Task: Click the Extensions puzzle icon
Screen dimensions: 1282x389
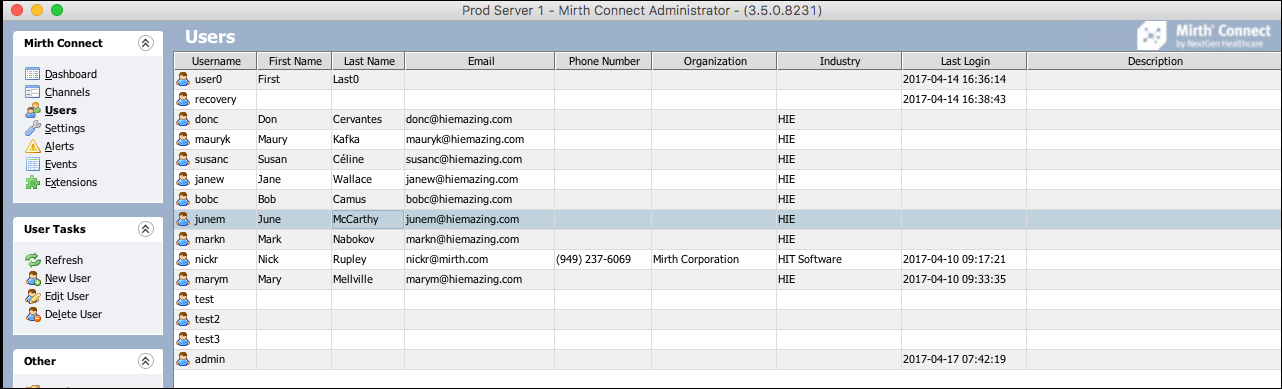Action: (x=32, y=182)
